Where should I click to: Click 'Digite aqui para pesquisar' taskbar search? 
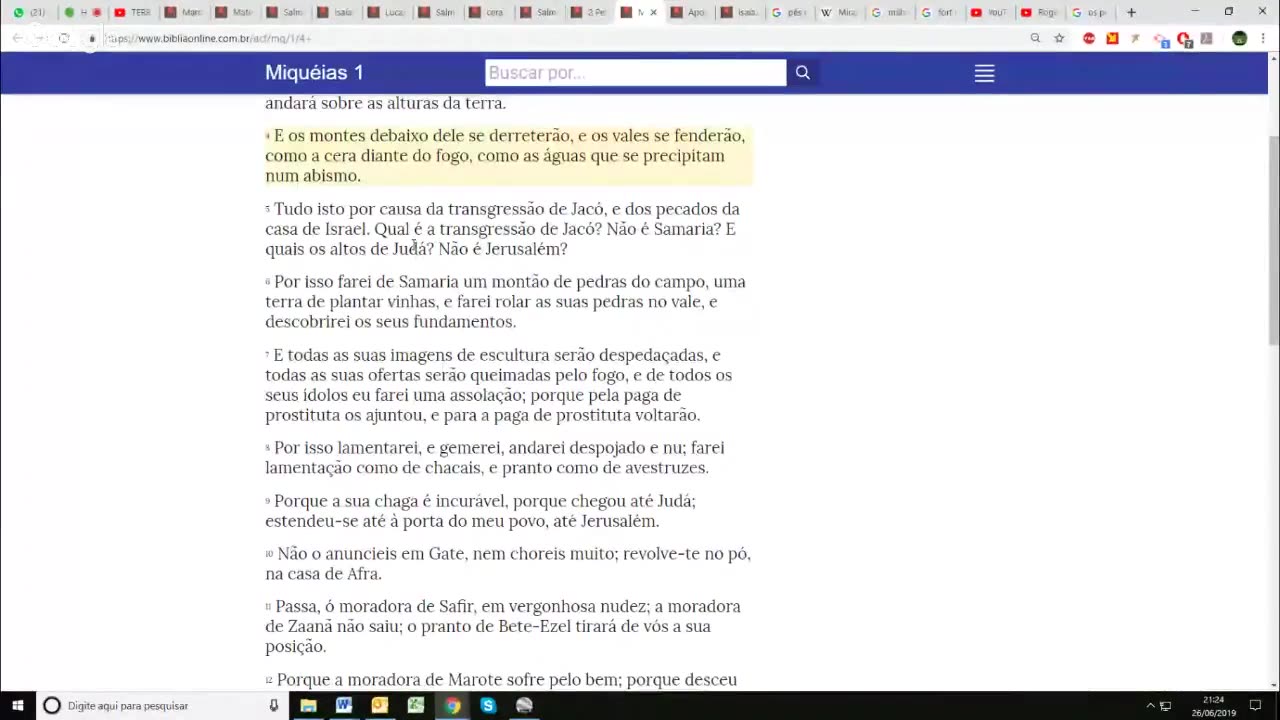point(160,705)
